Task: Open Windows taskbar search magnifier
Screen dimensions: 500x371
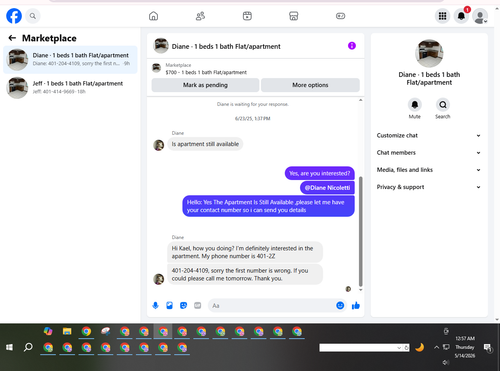Action: point(28,347)
